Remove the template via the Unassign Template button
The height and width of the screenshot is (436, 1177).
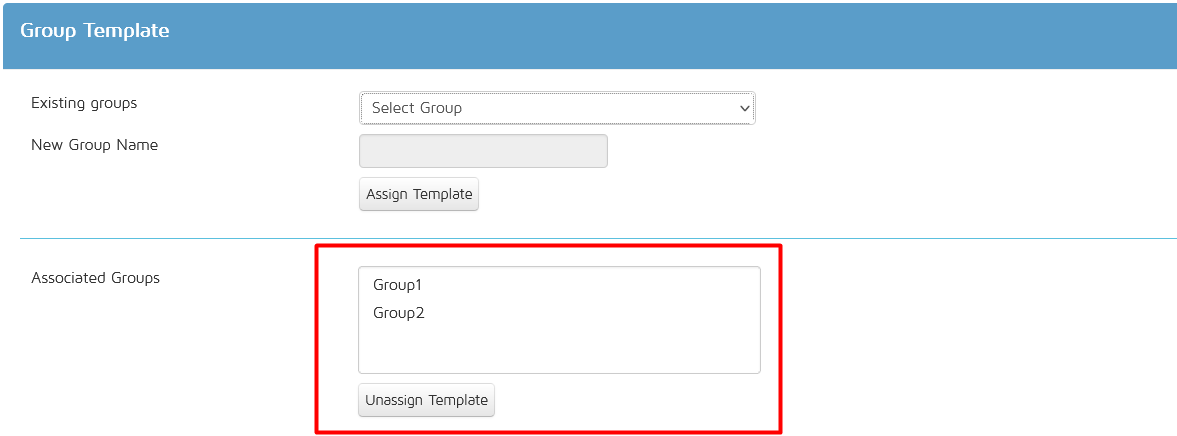point(426,400)
